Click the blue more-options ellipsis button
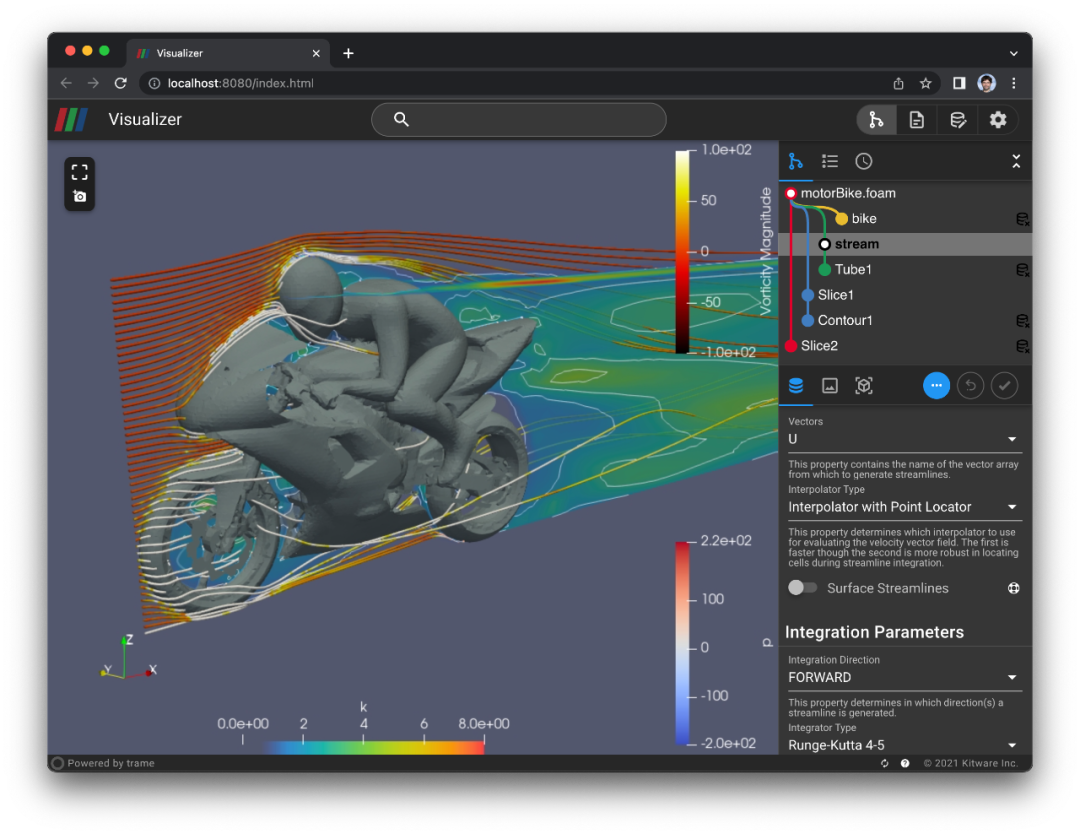 click(x=936, y=386)
